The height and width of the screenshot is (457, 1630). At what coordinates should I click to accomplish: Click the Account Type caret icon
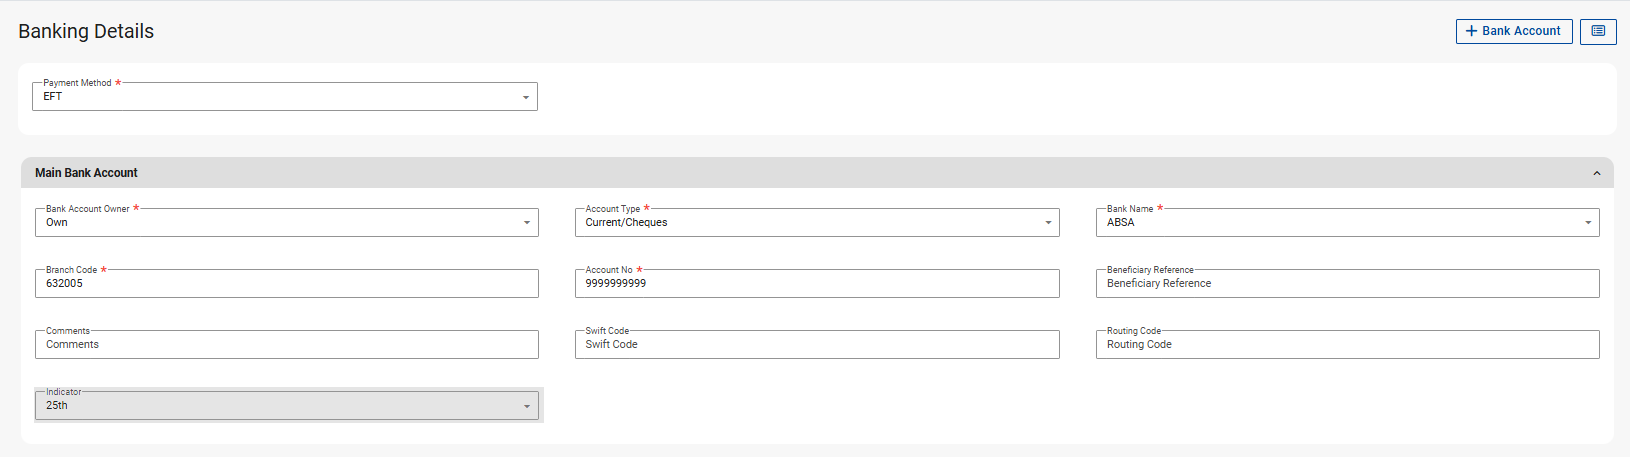pyautogui.click(x=1048, y=223)
